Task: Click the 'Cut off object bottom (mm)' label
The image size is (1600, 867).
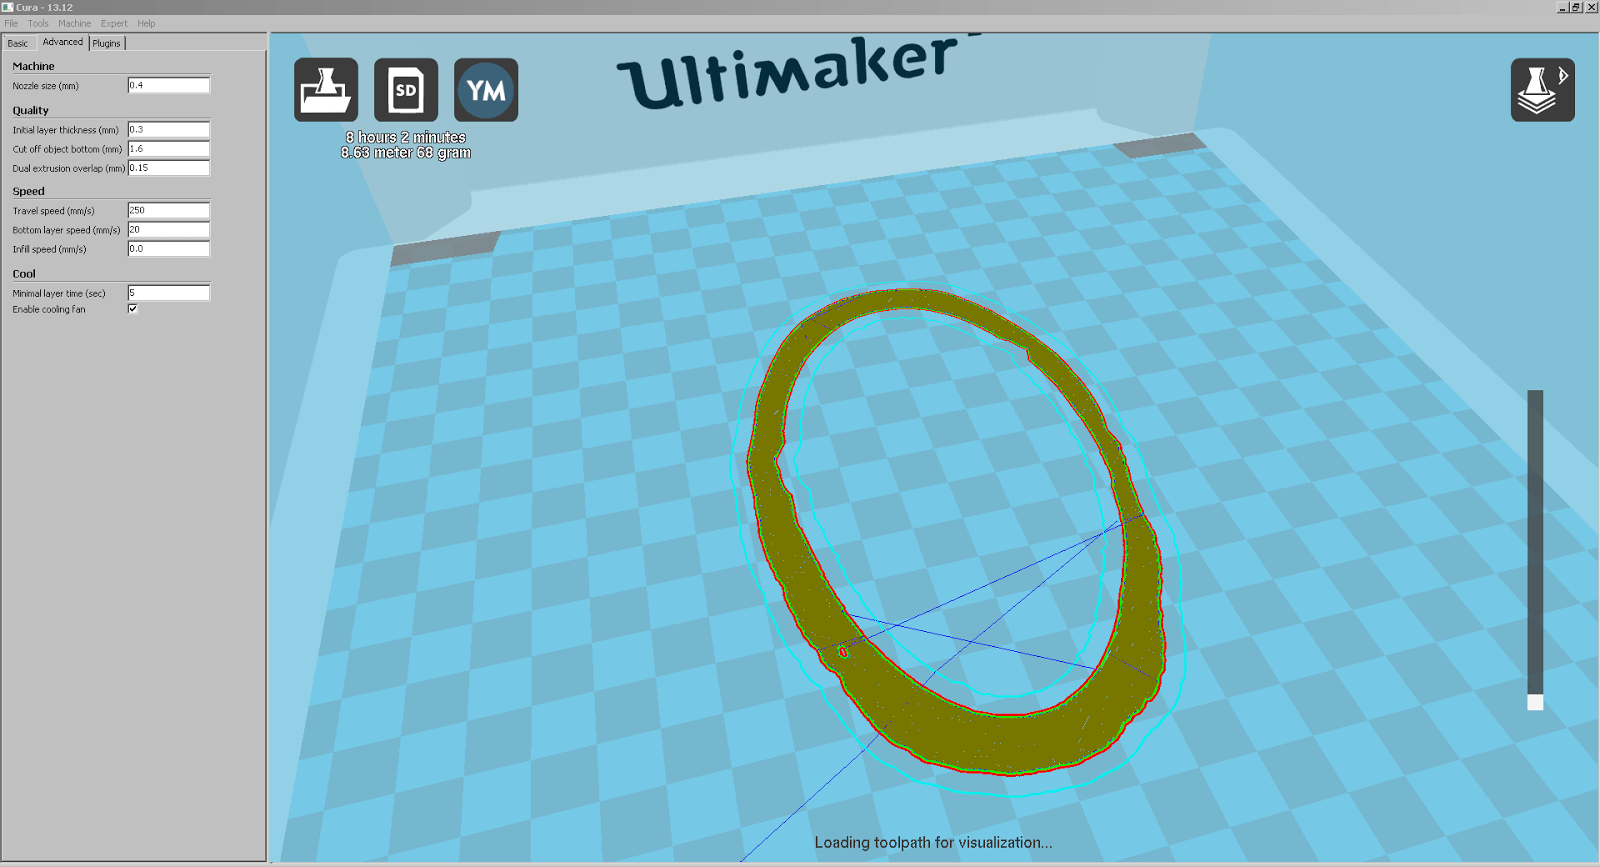Action: click(67, 149)
